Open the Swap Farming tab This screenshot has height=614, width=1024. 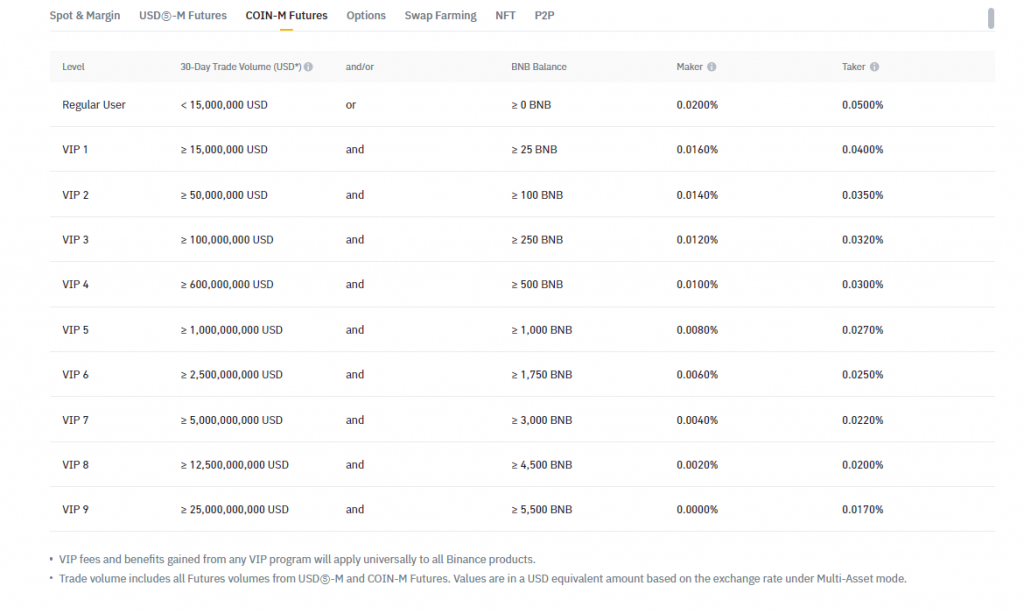click(x=440, y=16)
